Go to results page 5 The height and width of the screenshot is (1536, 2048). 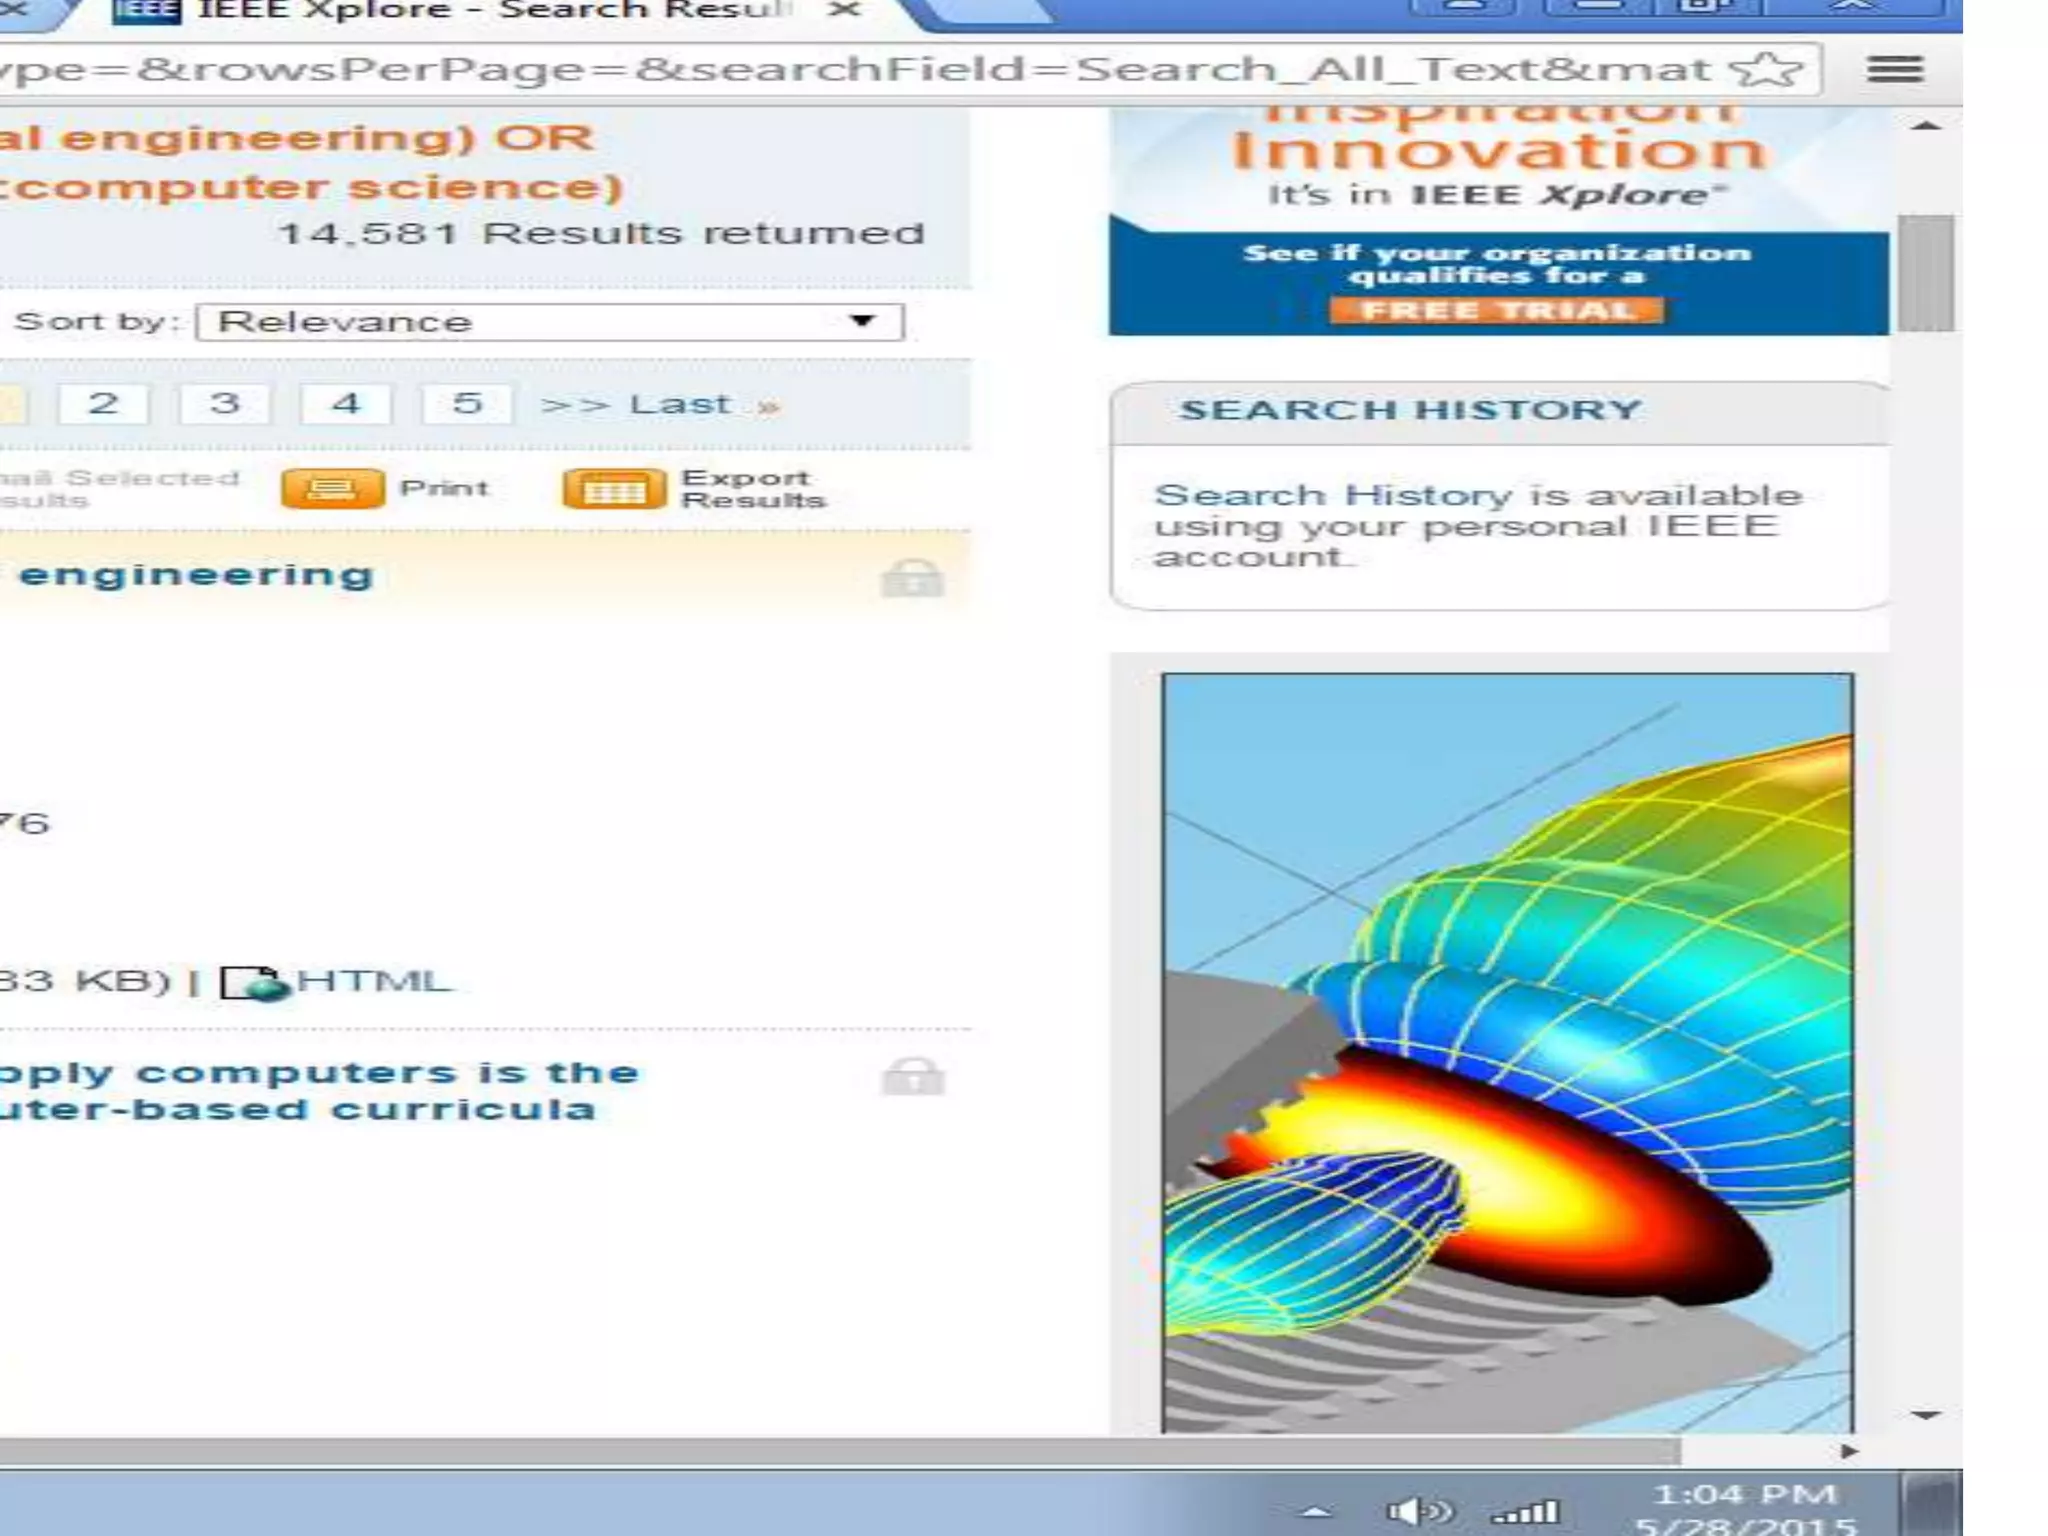[x=467, y=404]
